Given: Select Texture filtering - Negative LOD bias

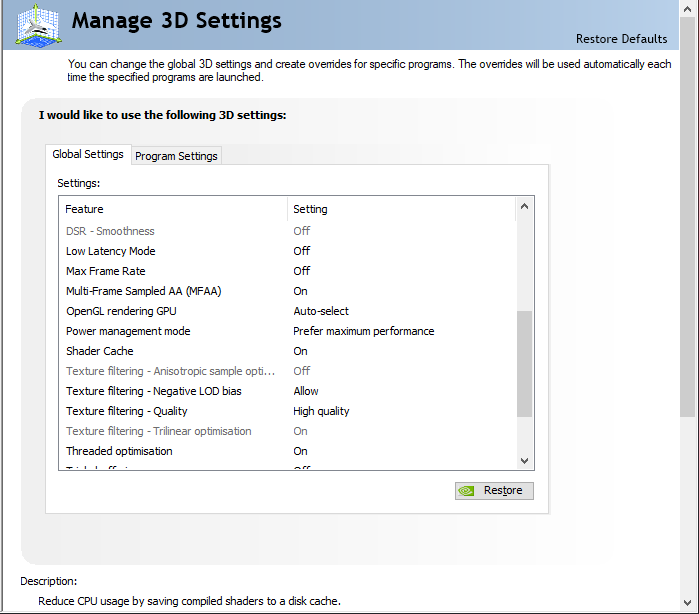Looking at the screenshot, I should click(154, 391).
